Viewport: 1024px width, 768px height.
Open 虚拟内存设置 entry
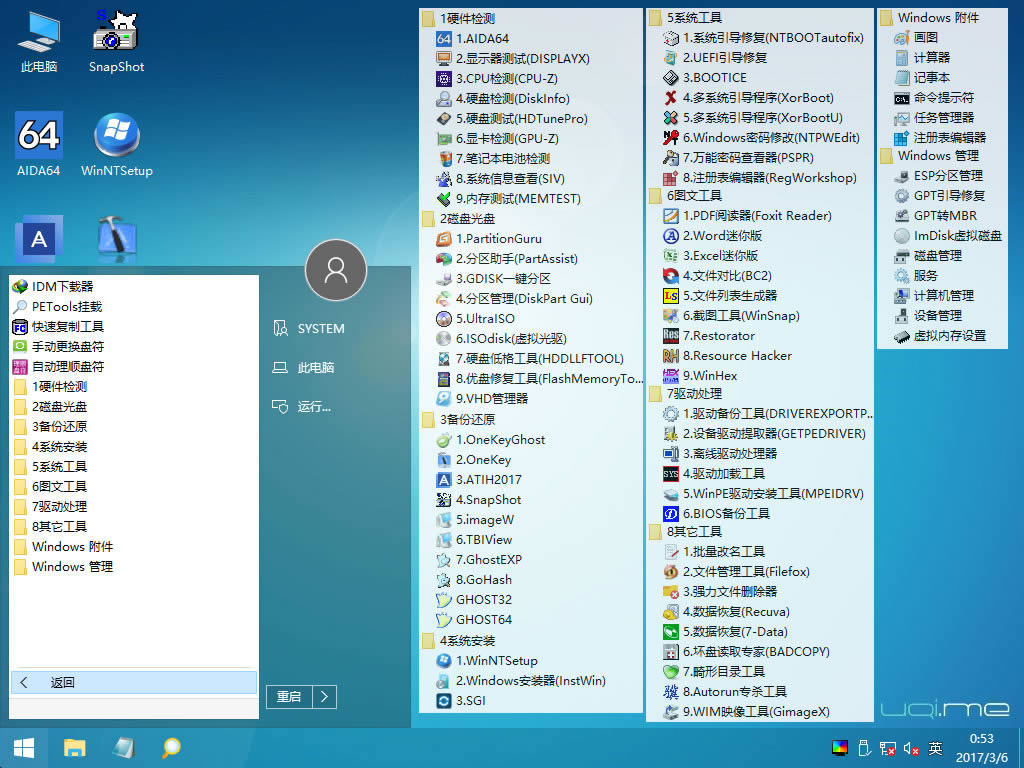[x=940, y=336]
